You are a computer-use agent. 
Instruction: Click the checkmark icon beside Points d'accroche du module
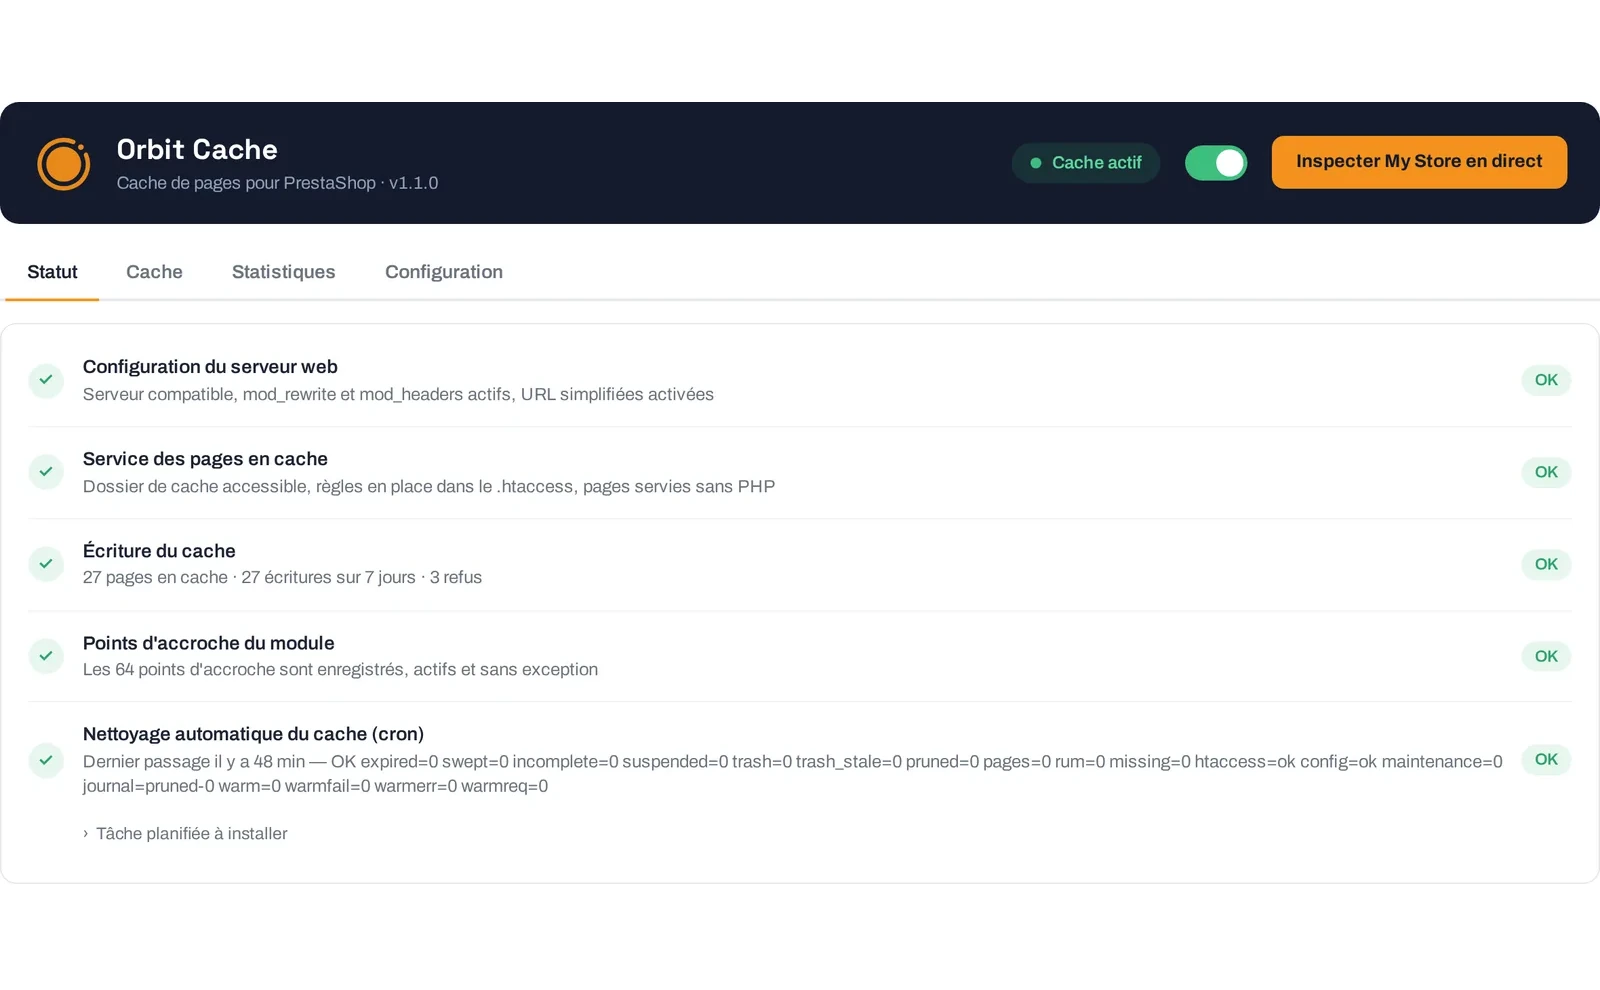[x=46, y=656]
